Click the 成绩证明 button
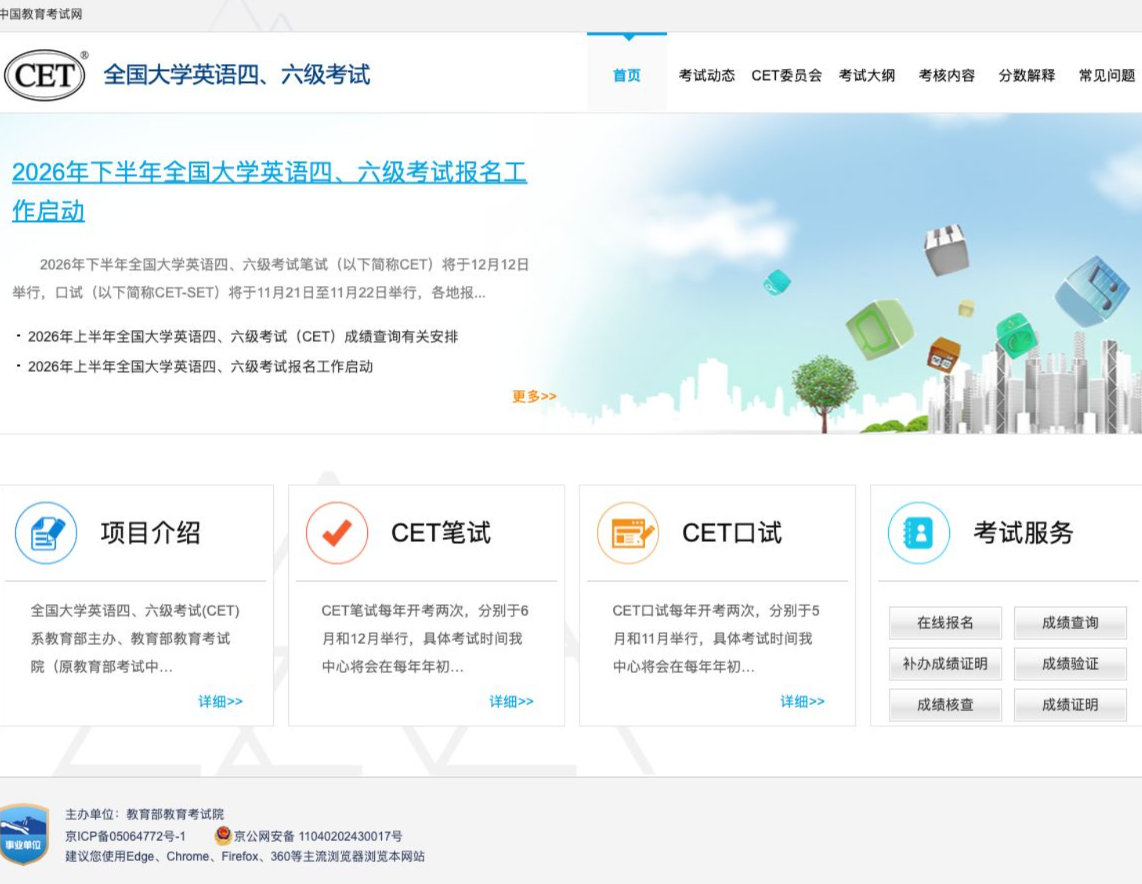Screen dimensions: 1142x884 pos(1070,705)
